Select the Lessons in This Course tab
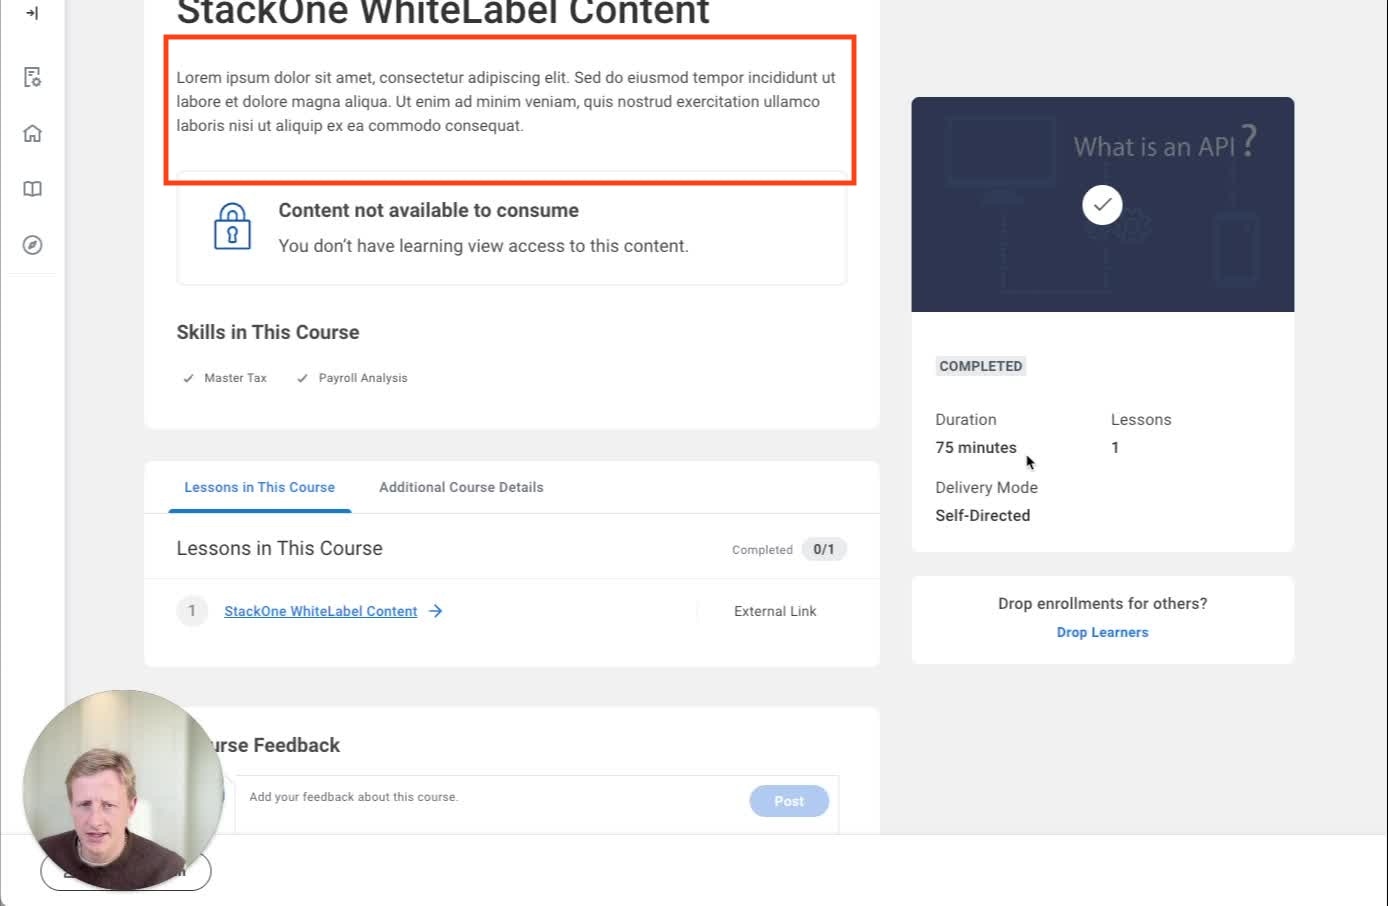 [x=259, y=487]
